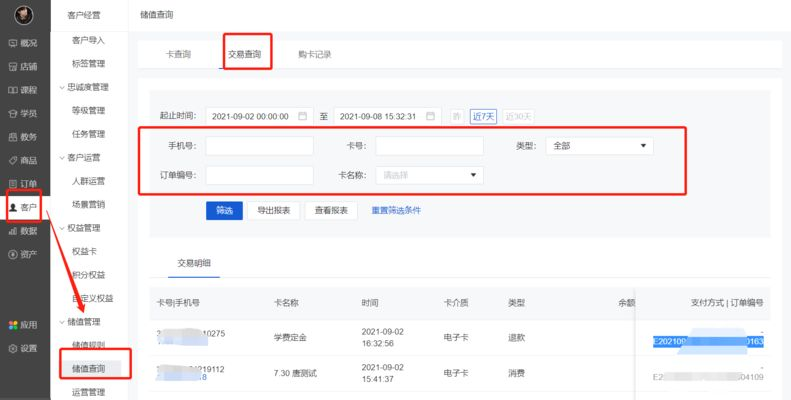Open 权益卡 menu item
This screenshot has width=791, height=400.
(x=84, y=251)
